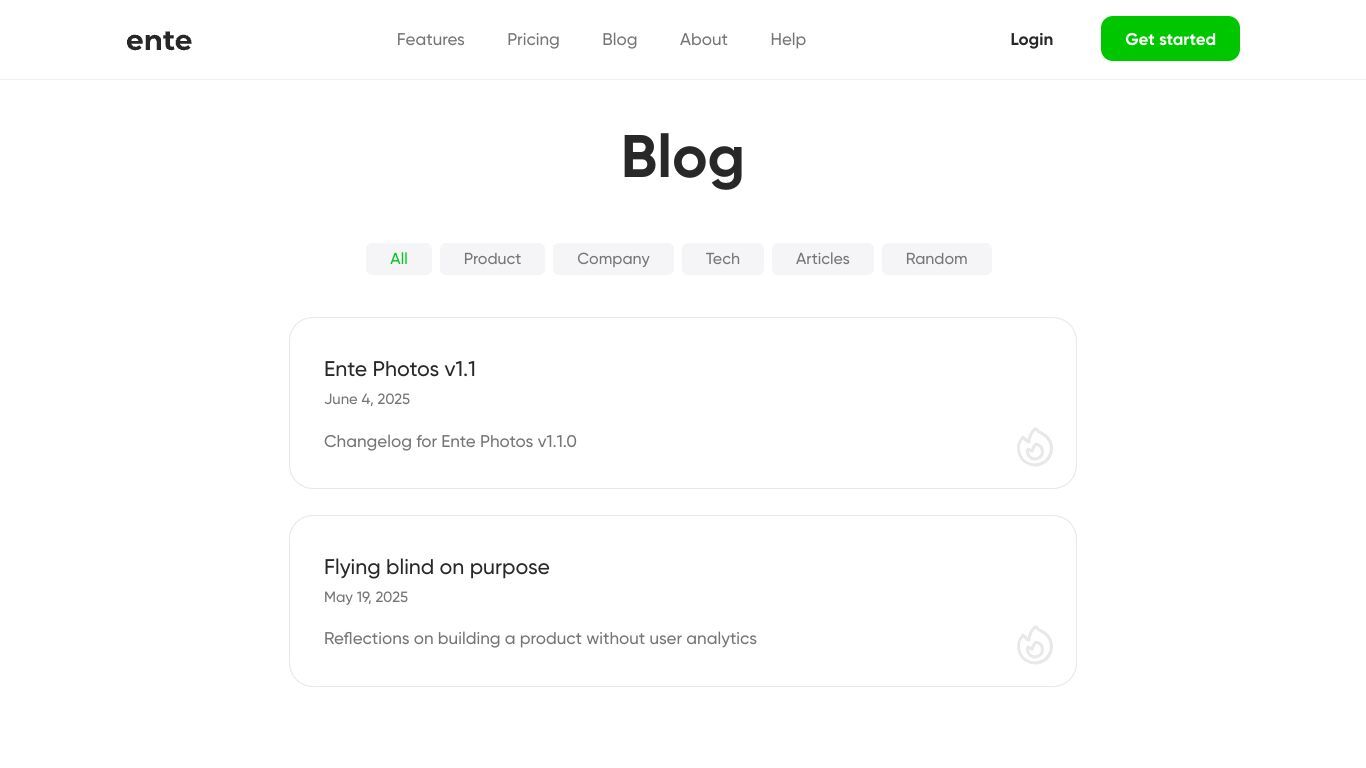
Task: Open the Features nav link
Action: pyautogui.click(x=430, y=39)
